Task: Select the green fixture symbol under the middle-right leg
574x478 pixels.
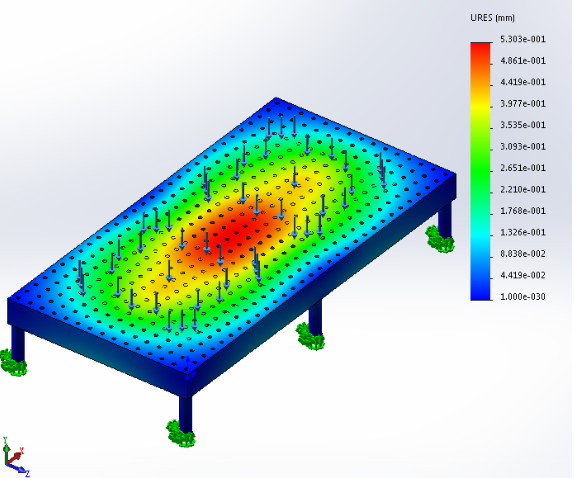Action: tap(310, 337)
